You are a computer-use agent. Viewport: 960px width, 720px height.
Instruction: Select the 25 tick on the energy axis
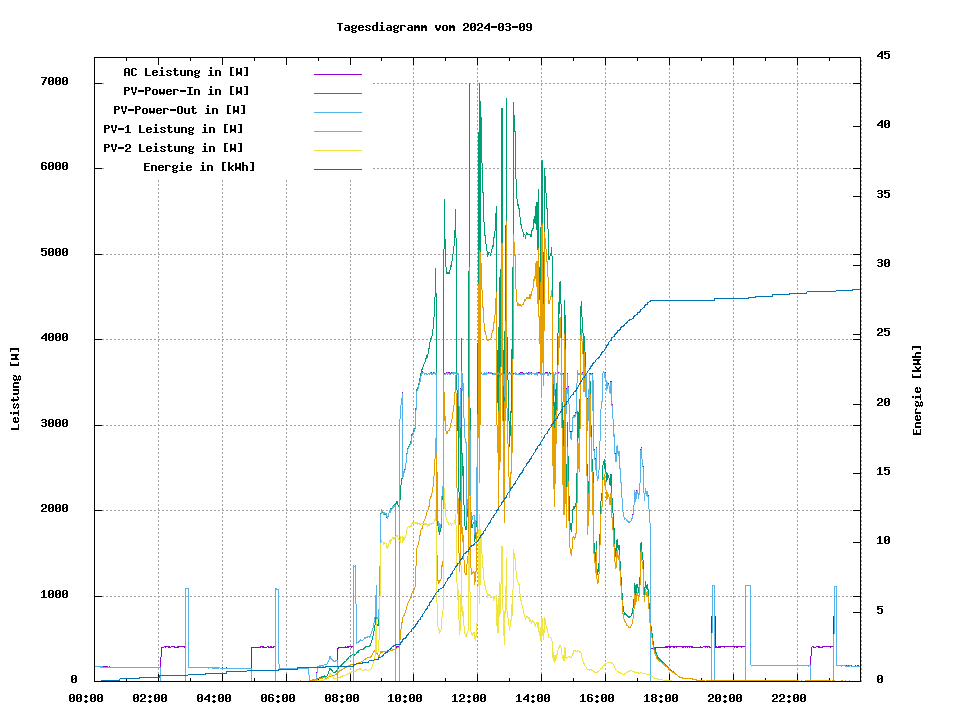pyautogui.click(x=883, y=333)
